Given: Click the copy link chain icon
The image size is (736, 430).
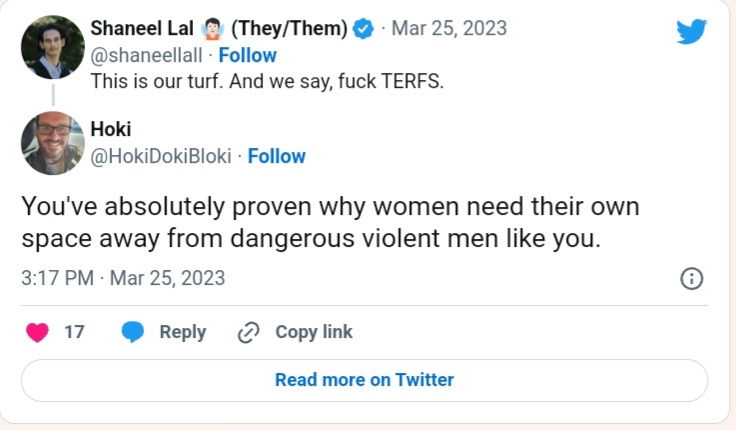Looking at the screenshot, I should tap(249, 332).
